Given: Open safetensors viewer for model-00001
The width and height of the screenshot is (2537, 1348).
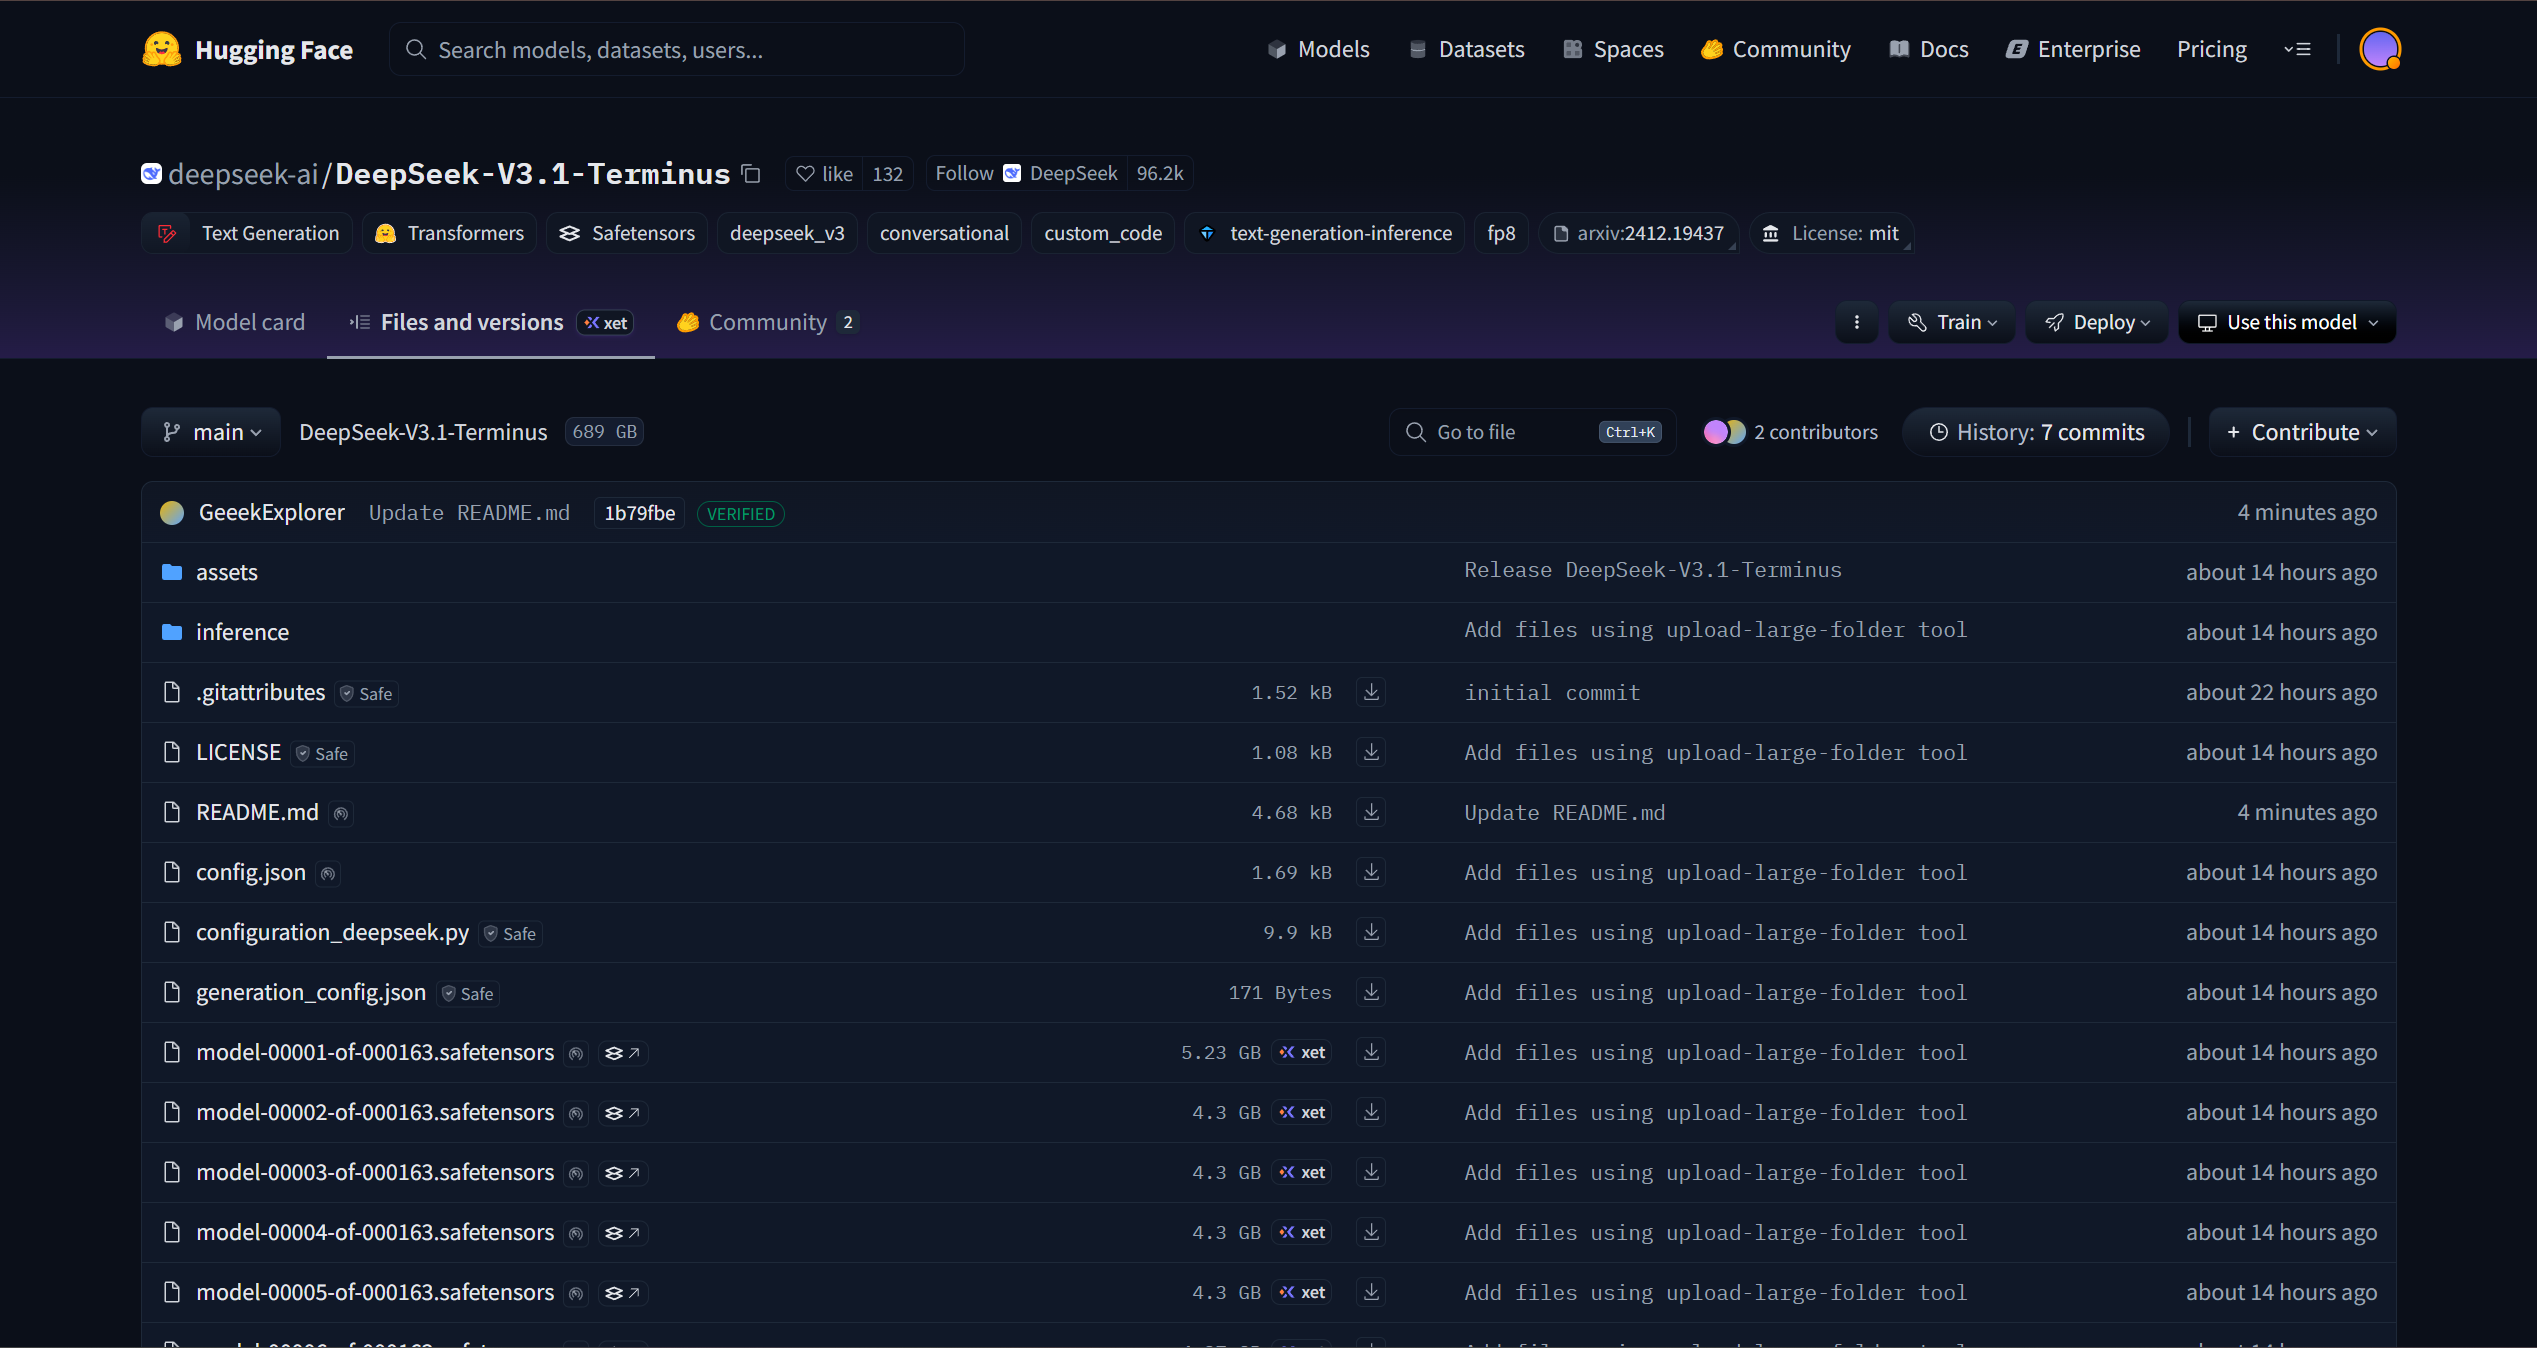Looking at the screenshot, I should (x=623, y=1053).
